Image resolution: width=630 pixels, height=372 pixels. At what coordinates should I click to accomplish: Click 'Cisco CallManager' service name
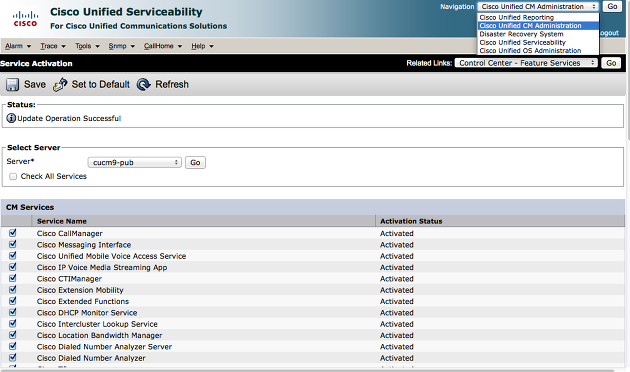point(70,233)
